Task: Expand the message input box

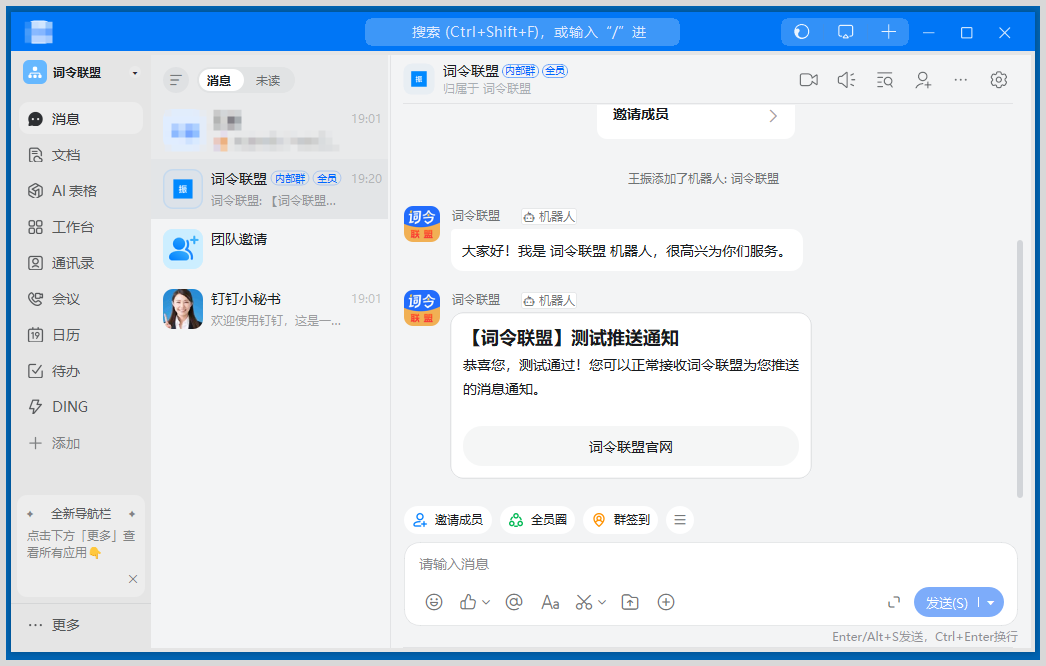Action: click(x=894, y=602)
